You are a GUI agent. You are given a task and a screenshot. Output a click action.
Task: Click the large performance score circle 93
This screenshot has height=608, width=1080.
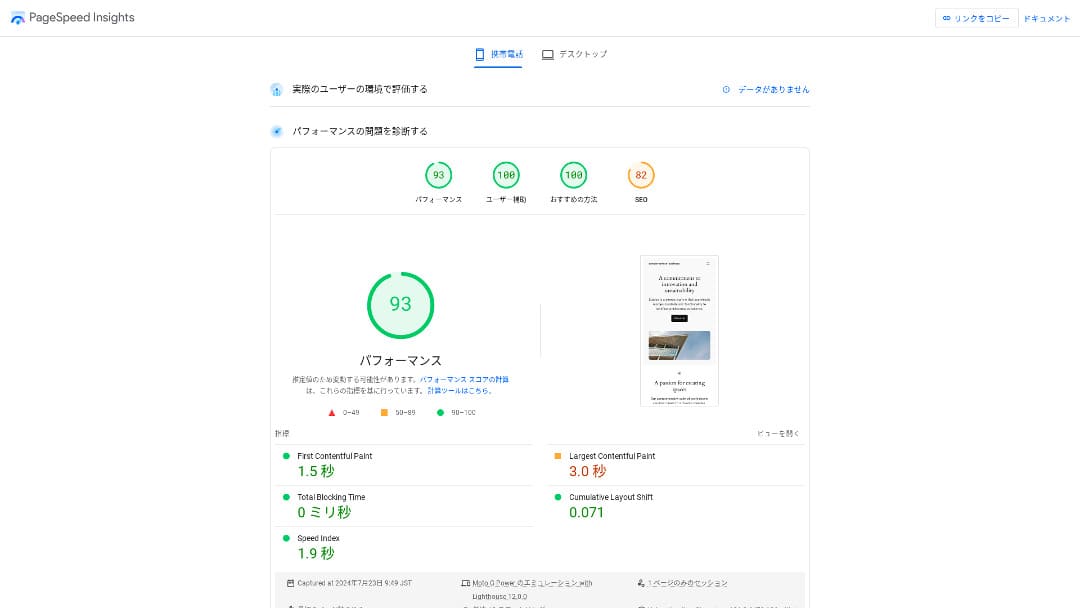tap(400, 305)
